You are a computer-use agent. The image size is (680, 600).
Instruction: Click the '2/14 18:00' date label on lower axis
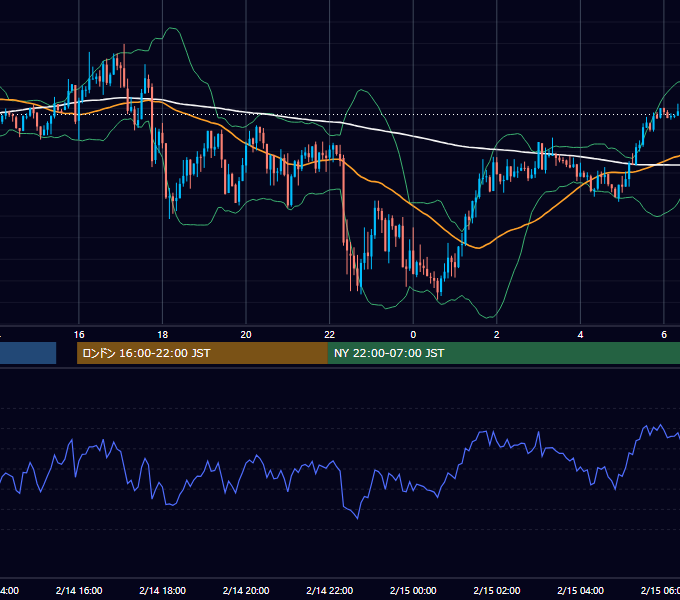pyautogui.click(x=163, y=590)
